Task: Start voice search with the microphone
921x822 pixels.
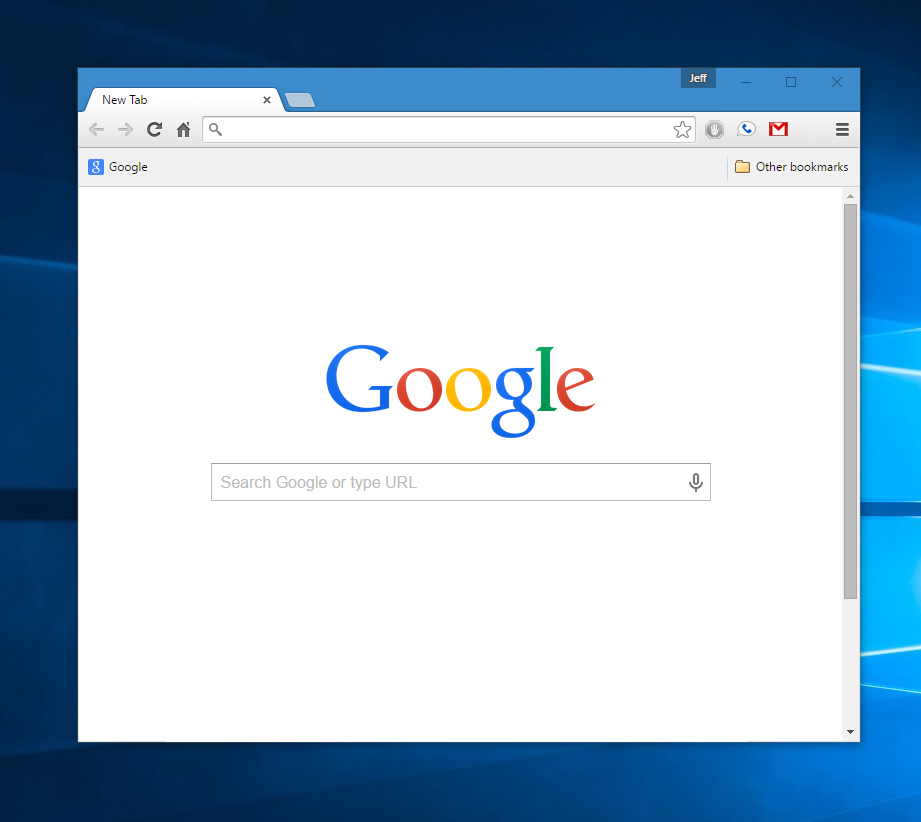Action: [x=696, y=483]
